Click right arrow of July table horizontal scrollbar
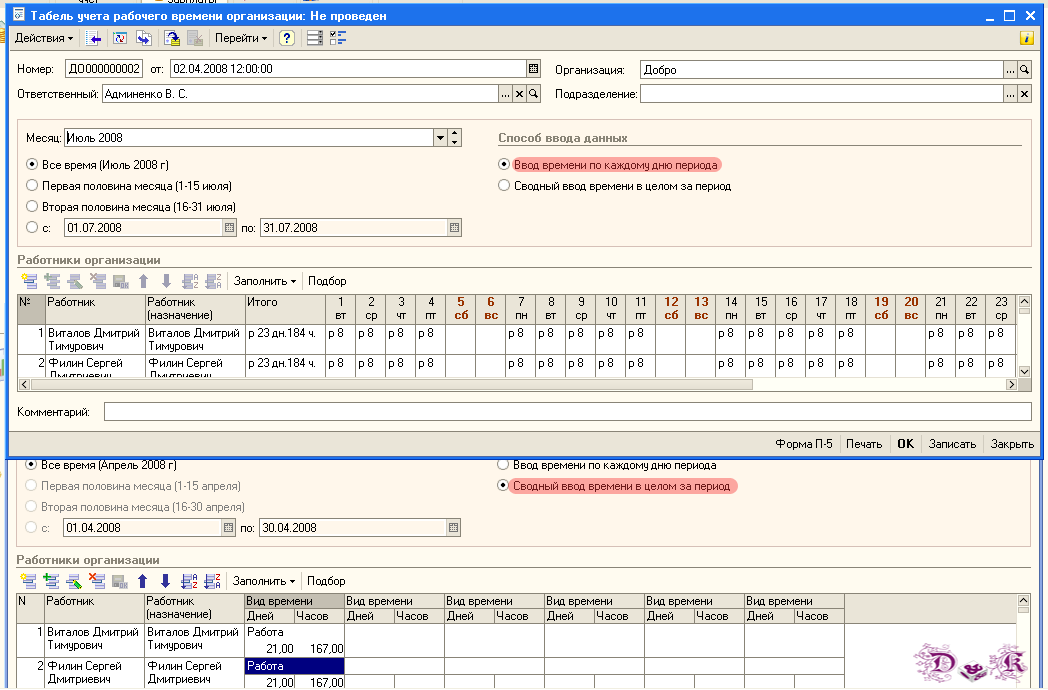The height and width of the screenshot is (690, 1048). click(1011, 384)
